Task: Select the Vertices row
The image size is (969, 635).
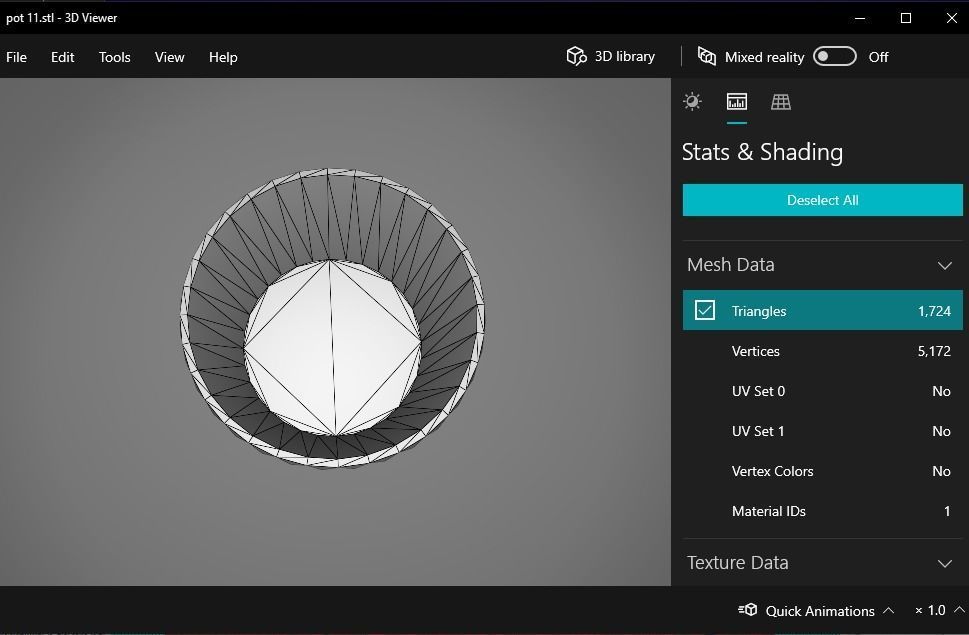Action: (x=823, y=351)
